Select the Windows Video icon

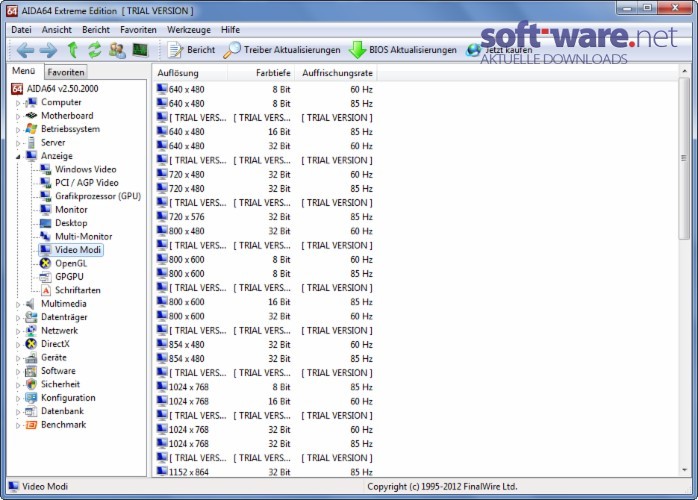click(x=45, y=169)
